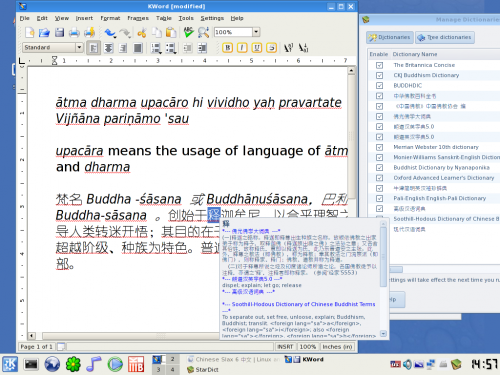Click the Inches (in) unit selector in status bar
The width and height of the screenshot is (500, 375).
[337, 347]
